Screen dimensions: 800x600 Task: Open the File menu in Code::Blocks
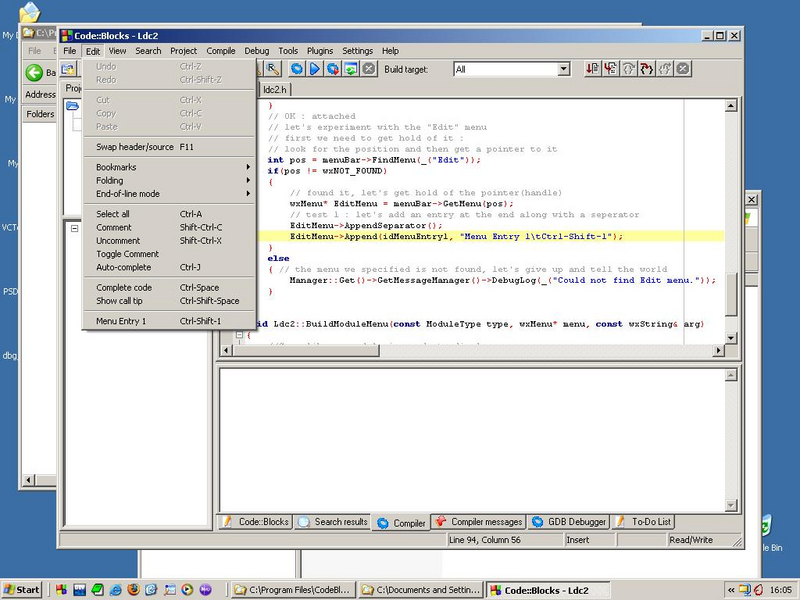(69, 51)
